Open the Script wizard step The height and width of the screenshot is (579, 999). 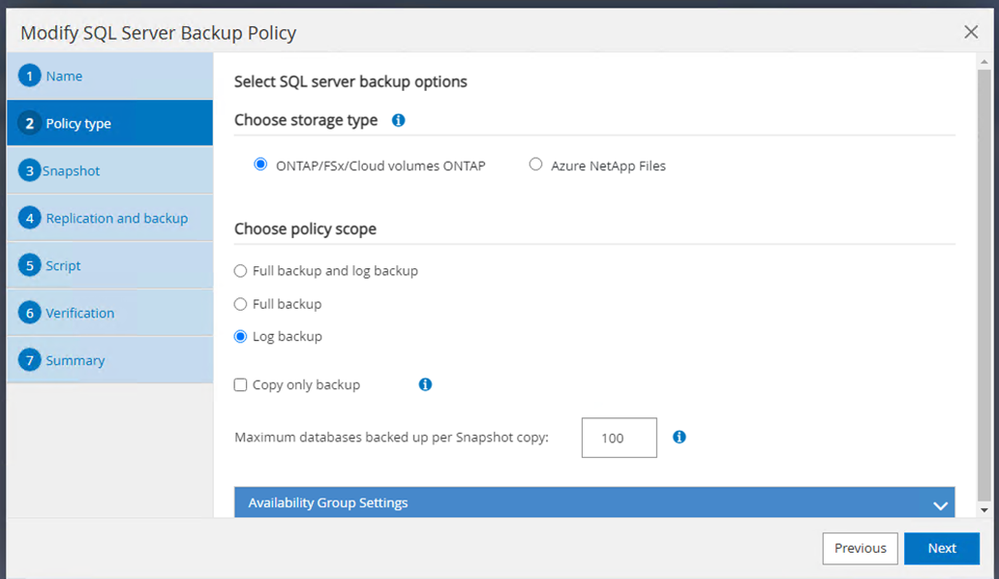point(63,266)
